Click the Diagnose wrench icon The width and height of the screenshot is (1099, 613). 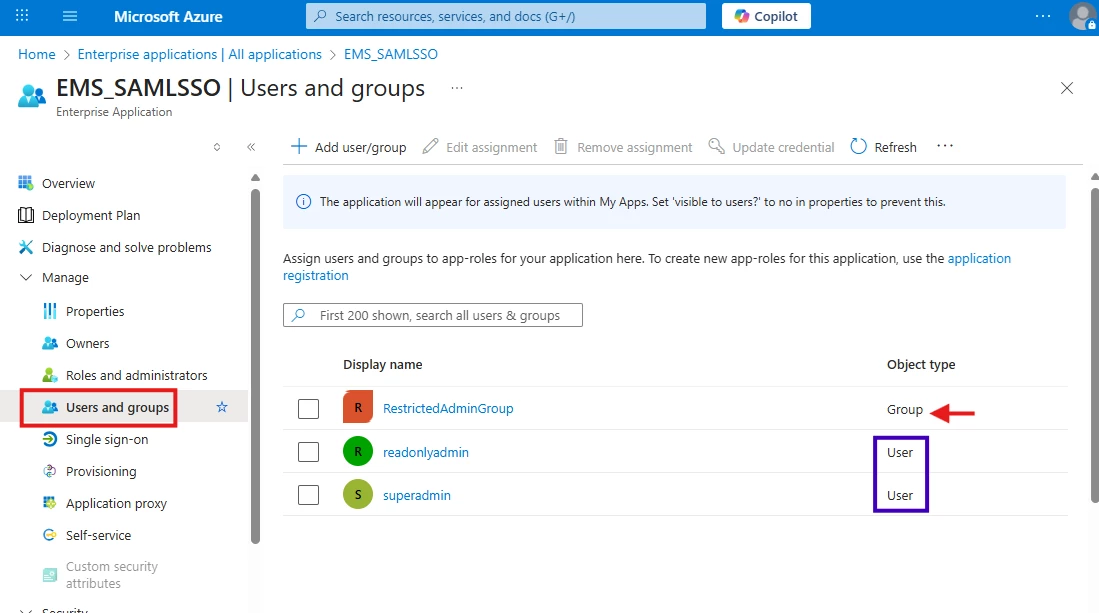[26, 247]
